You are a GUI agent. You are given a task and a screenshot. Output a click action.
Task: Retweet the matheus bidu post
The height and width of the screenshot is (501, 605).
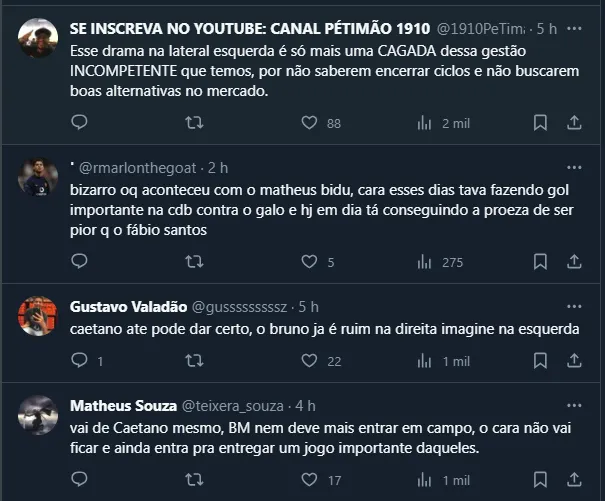195,262
